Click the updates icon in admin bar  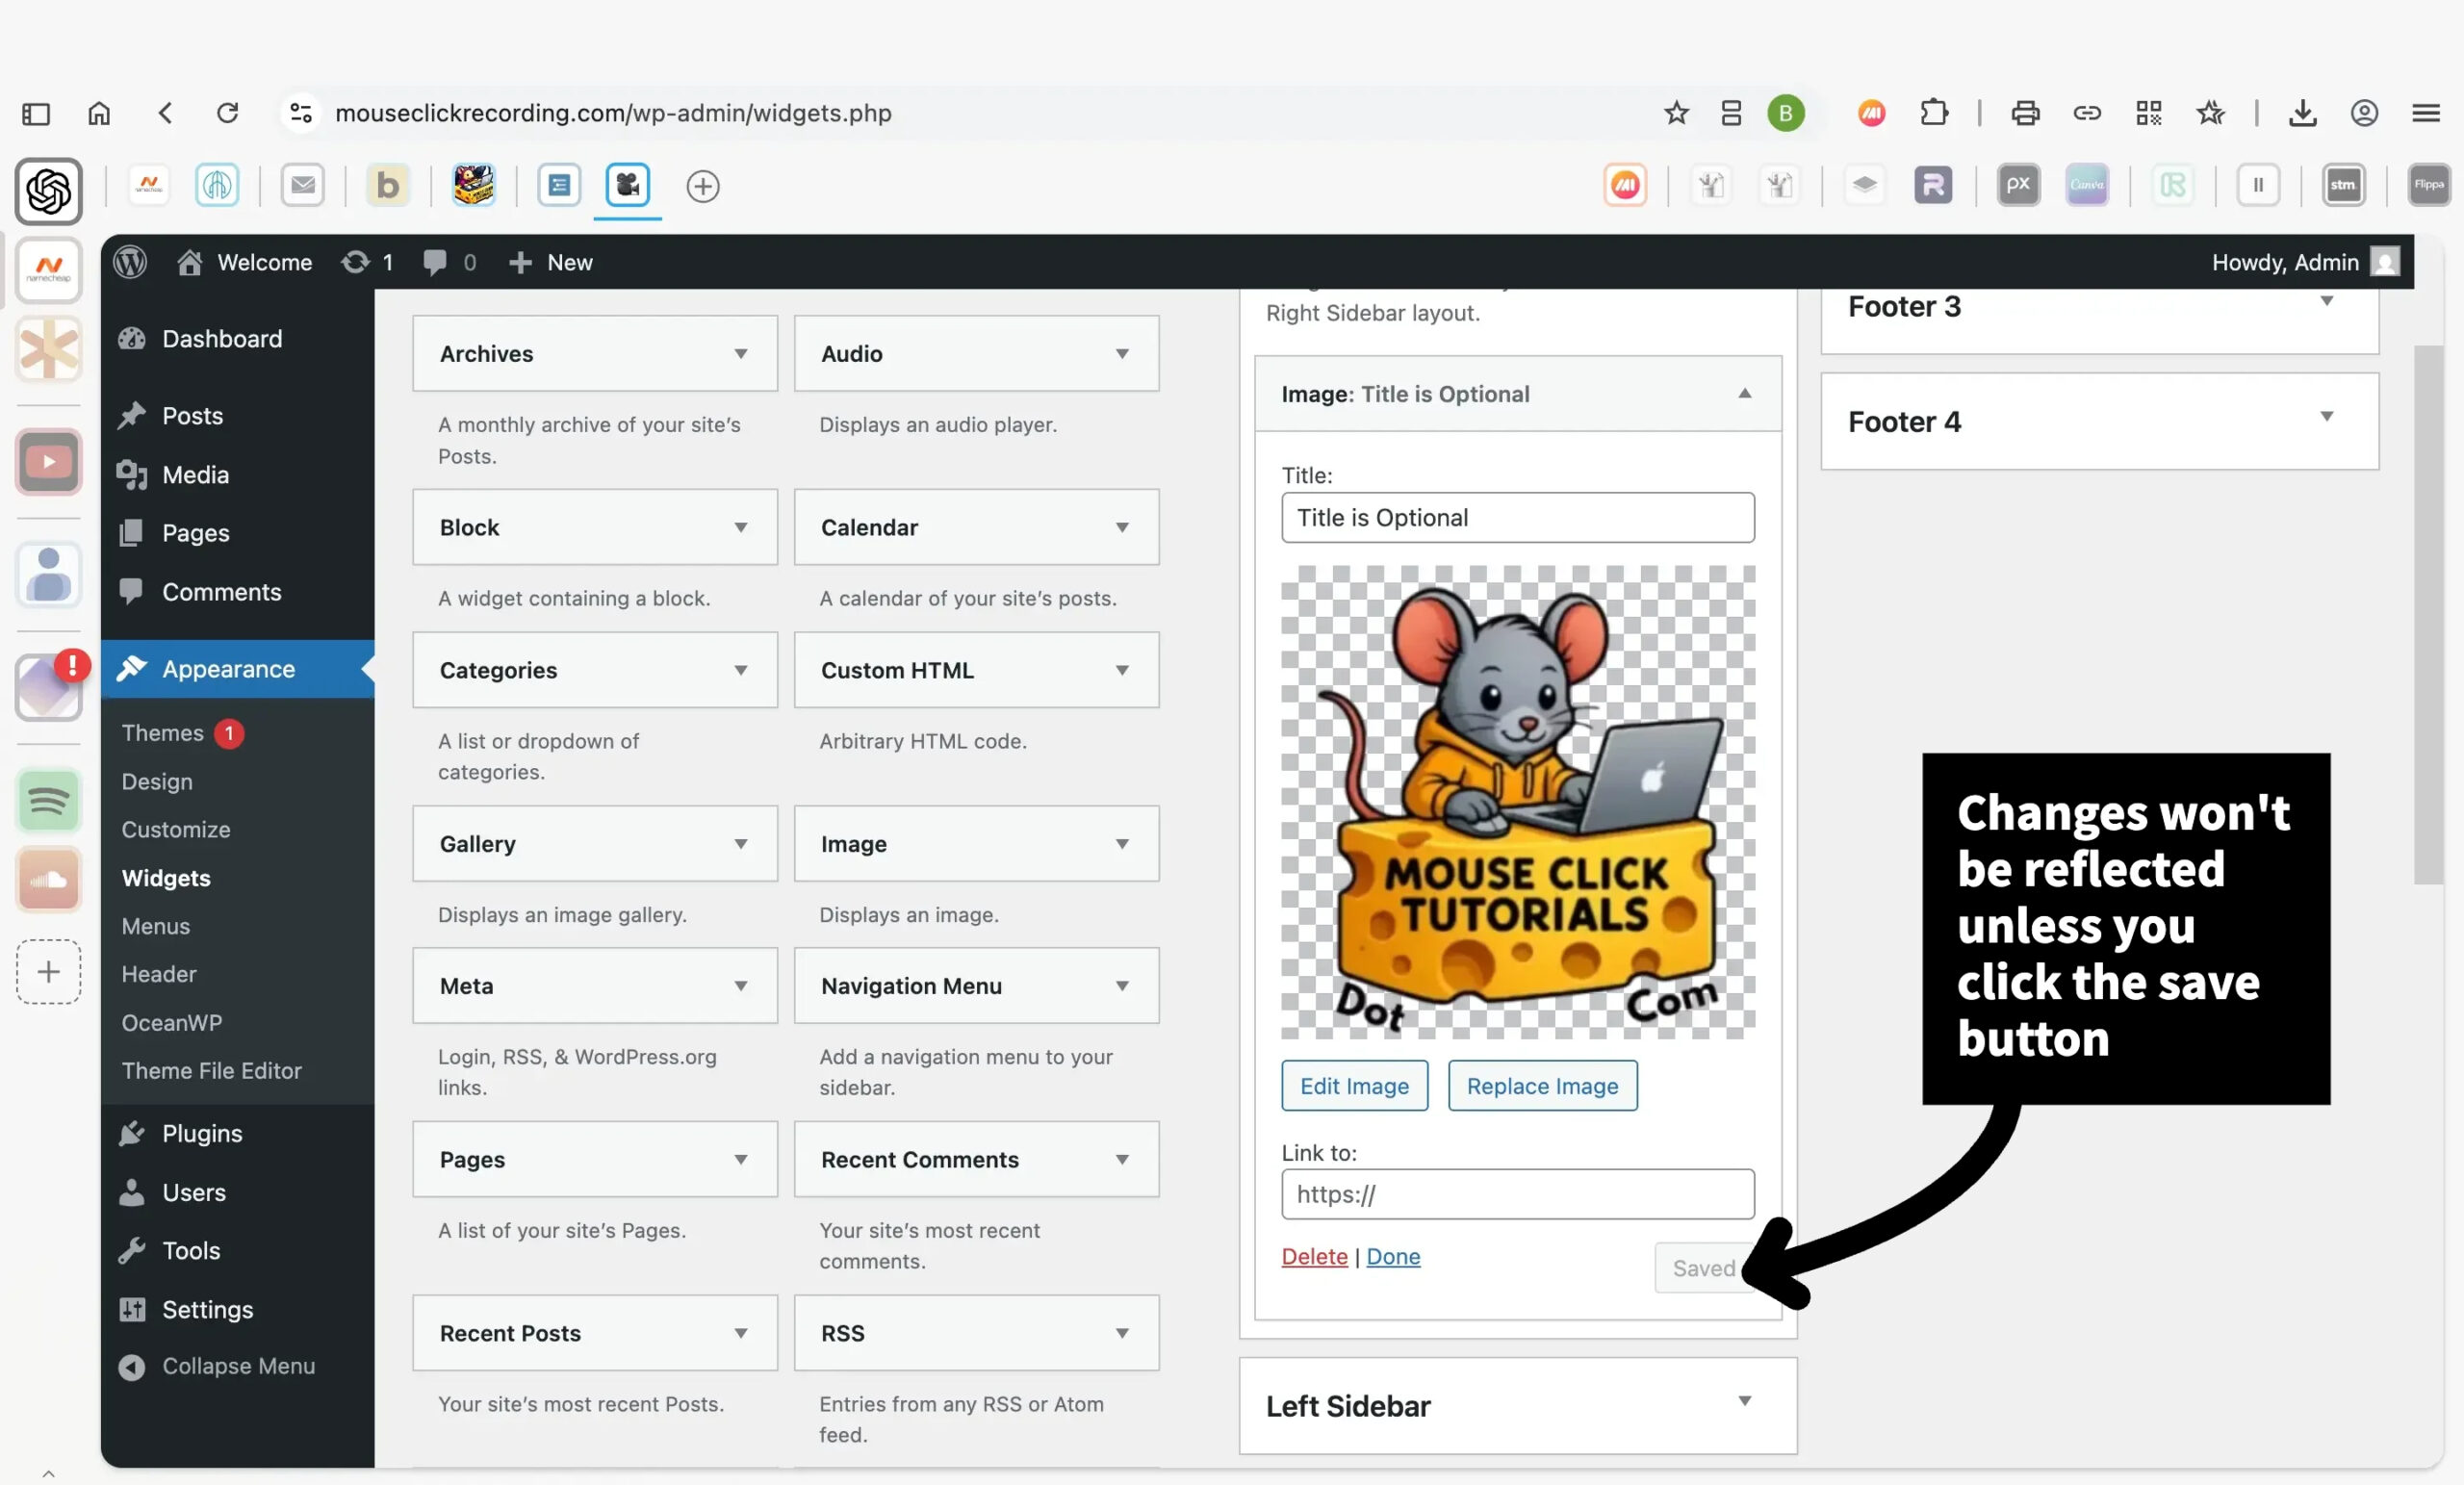(x=355, y=262)
